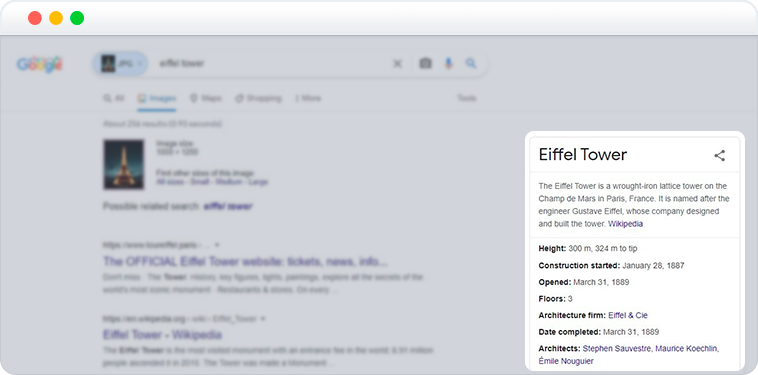Click the Height: 300 m, 324 m to tip text
This screenshot has width=758, height=375.
[x=588, y=248]
